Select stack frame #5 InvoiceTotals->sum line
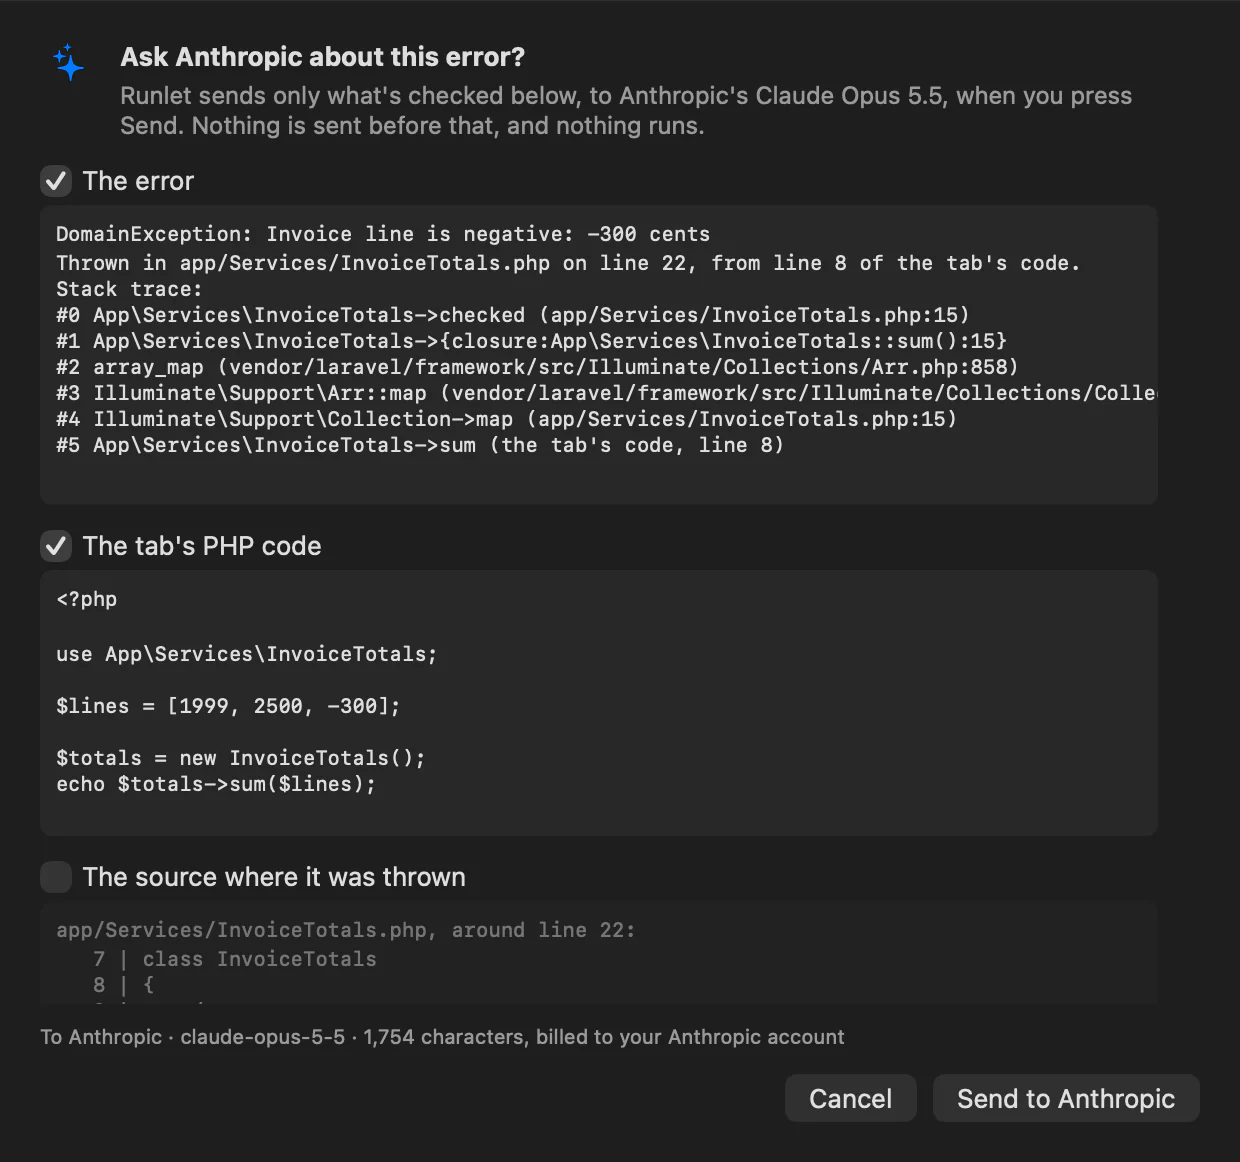This screenshot has height=1162, width=1240. point(420,445)
